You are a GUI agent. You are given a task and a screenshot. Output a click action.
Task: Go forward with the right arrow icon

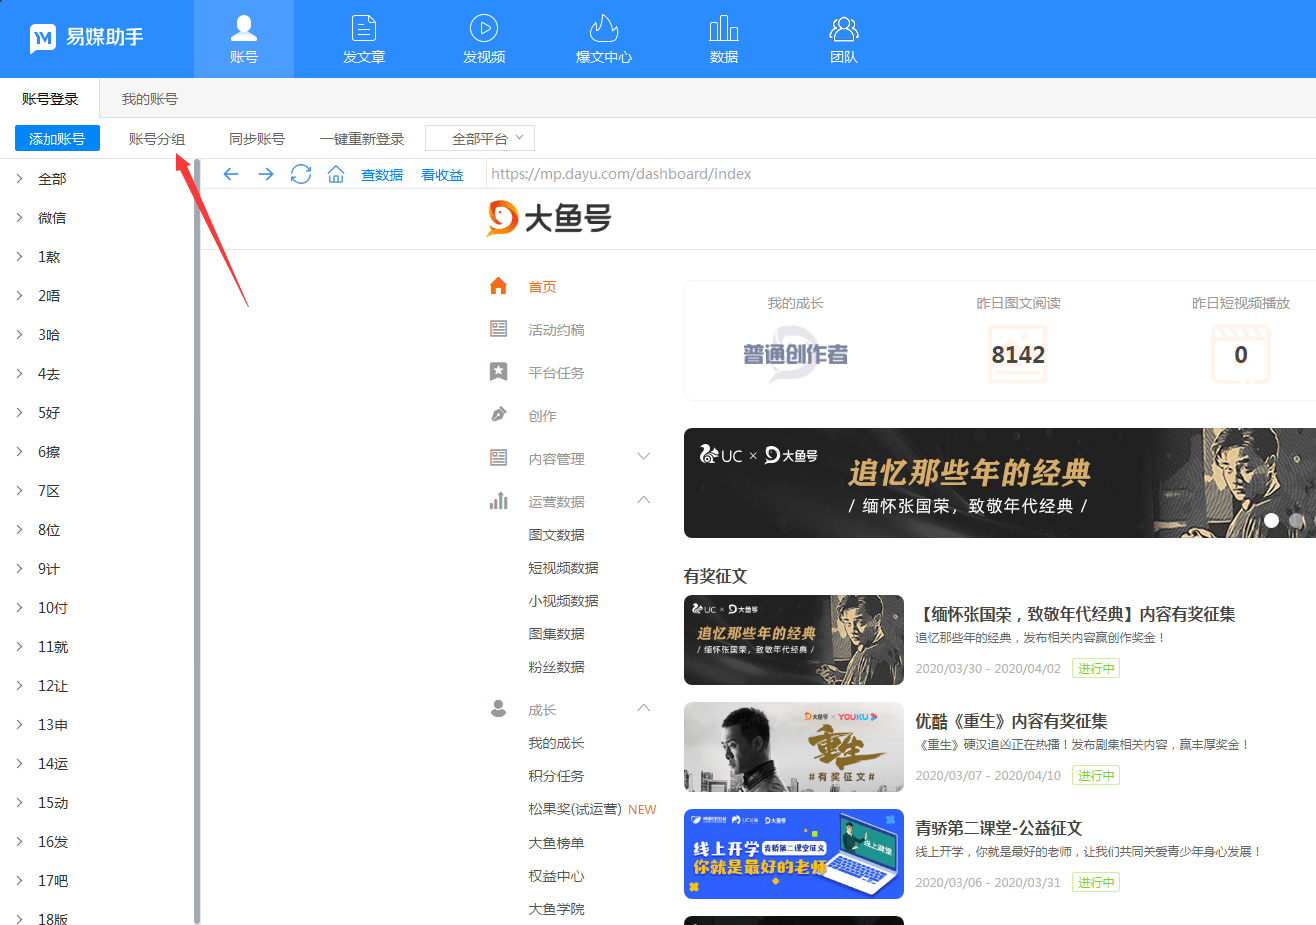pos(266,174)
